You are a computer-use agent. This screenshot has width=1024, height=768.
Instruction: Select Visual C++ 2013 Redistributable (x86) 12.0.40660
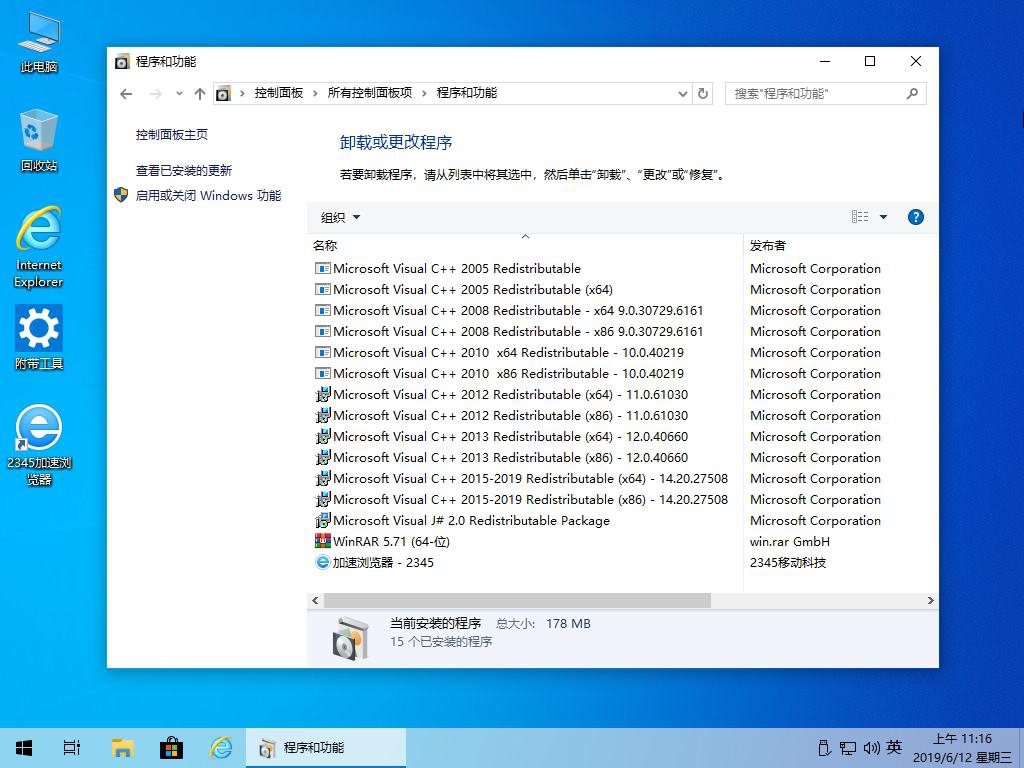510,457
